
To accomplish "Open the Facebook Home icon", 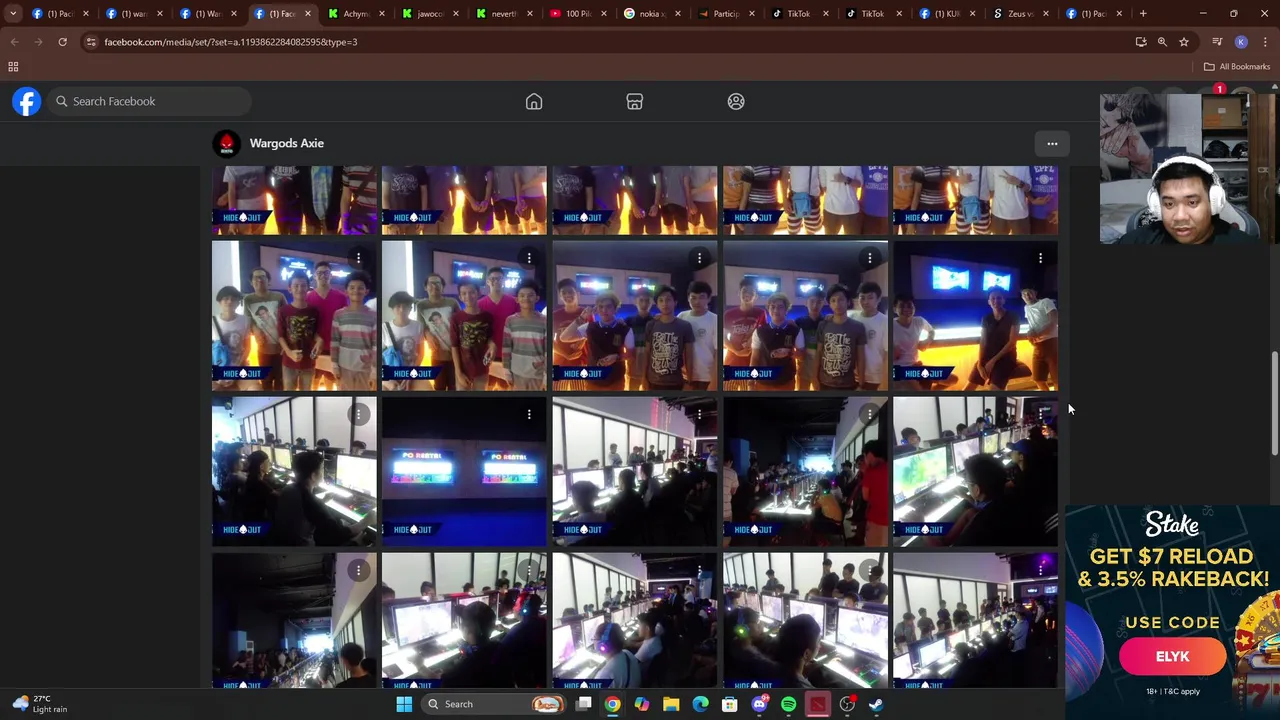I will (x=534, y=102).
